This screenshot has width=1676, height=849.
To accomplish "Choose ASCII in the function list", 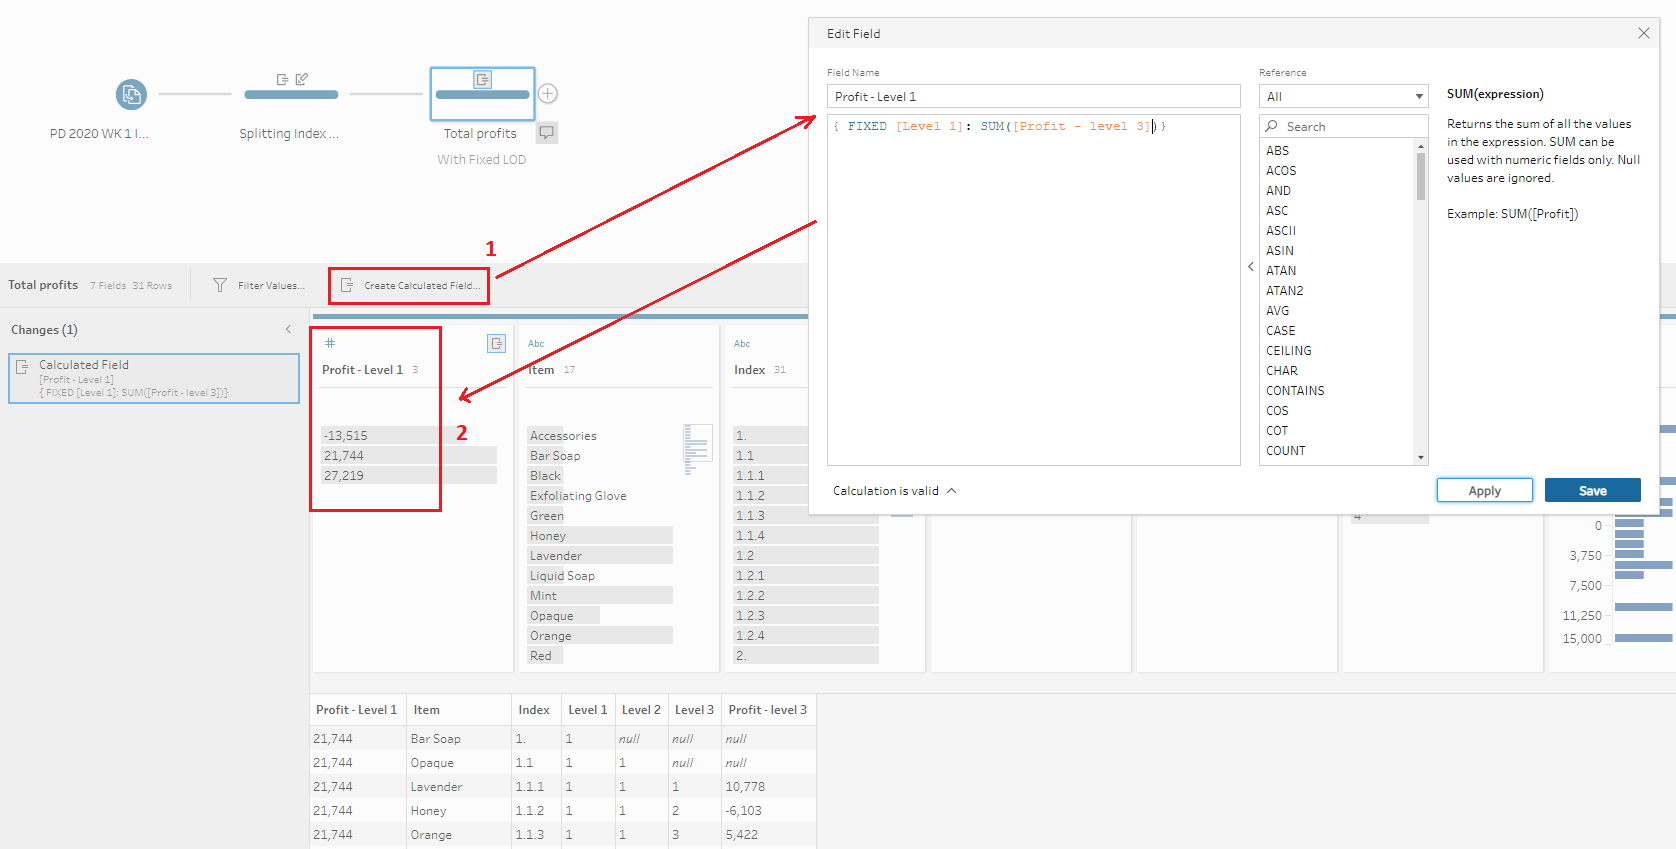I will pos(1281,231).
